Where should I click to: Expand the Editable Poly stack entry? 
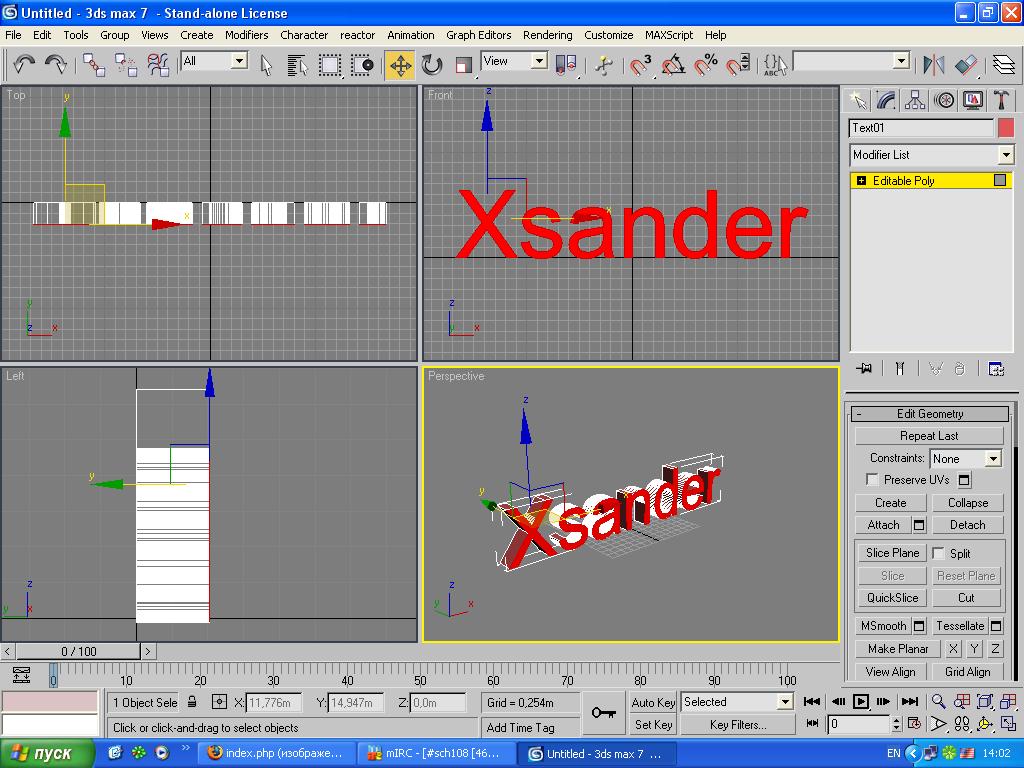pos(861,181)
